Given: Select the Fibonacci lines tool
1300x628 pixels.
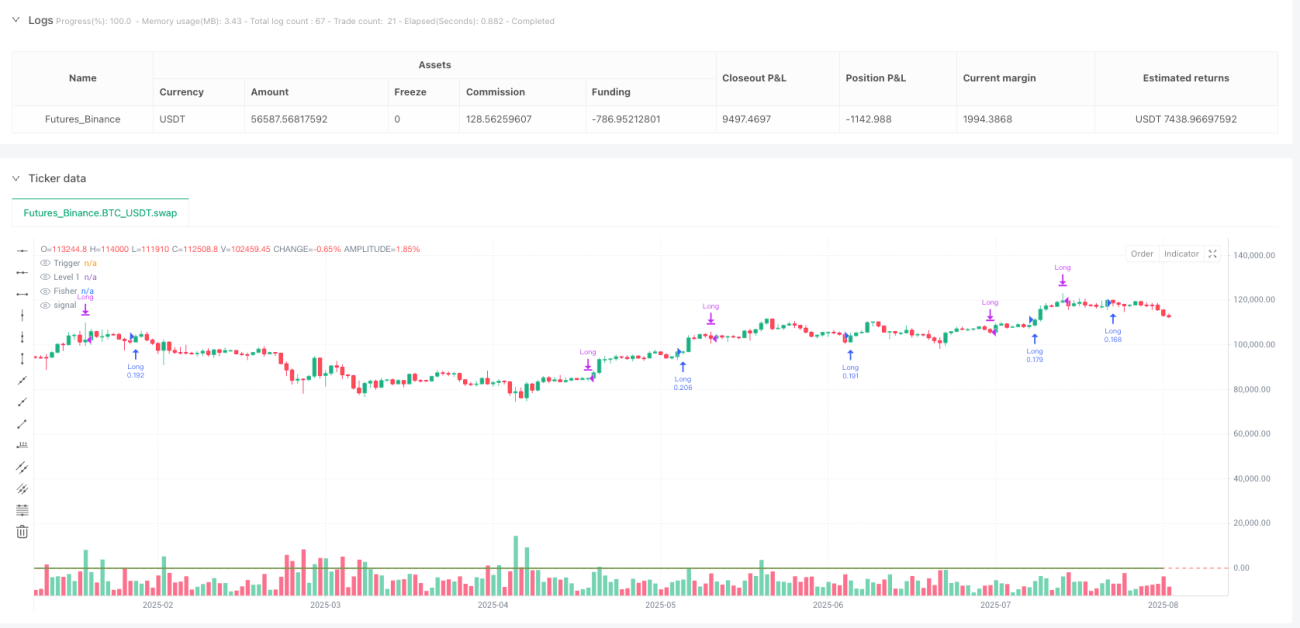Looking at the screenshot, I should (22, 510).
